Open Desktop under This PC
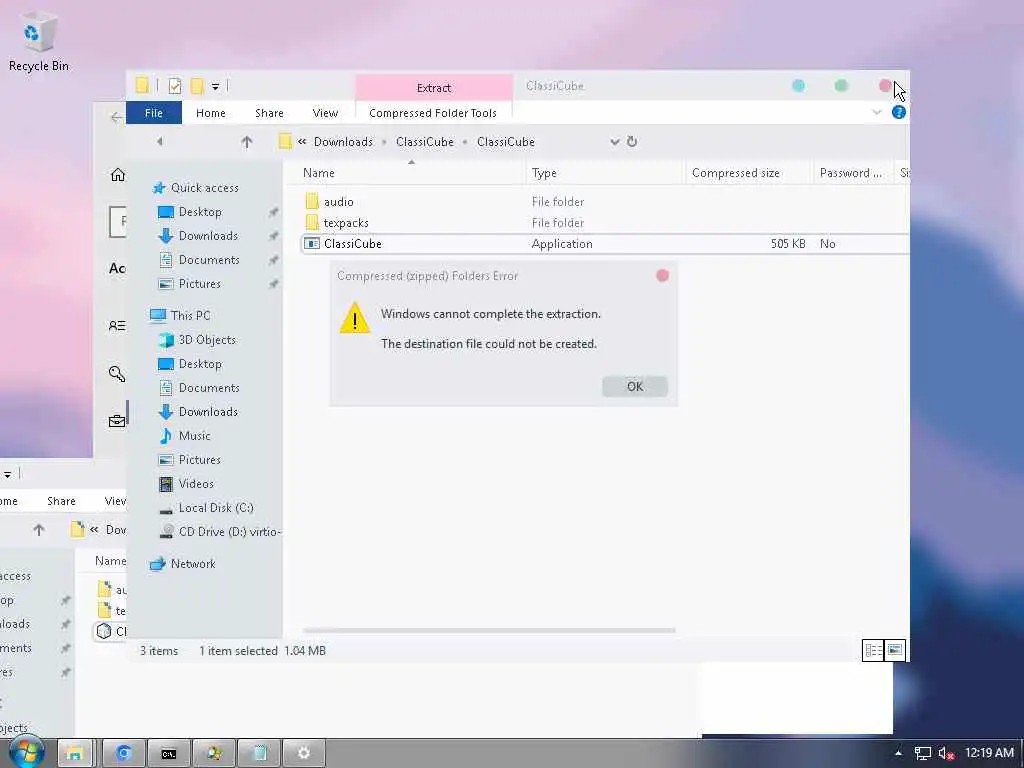Image resolution: width=1024 pixels, height=768 pixels. pyautogui.click(x=200, y=364)
